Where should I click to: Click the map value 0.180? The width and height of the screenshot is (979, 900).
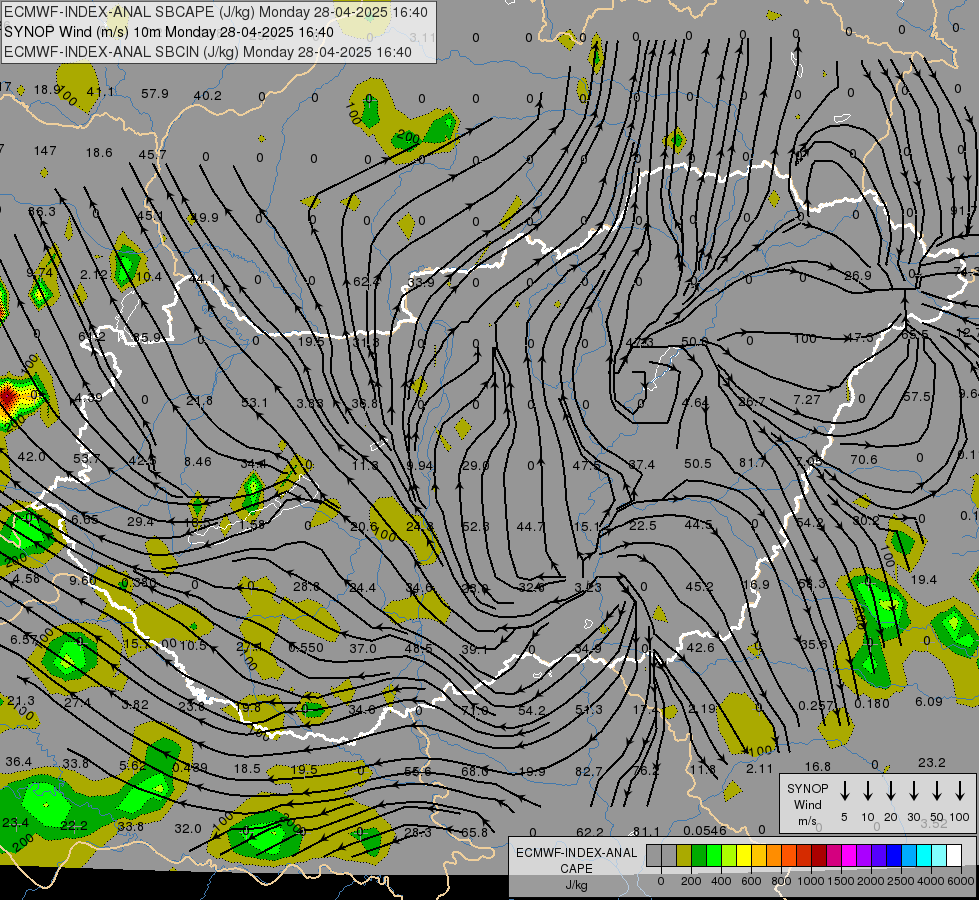pos(872,704)
